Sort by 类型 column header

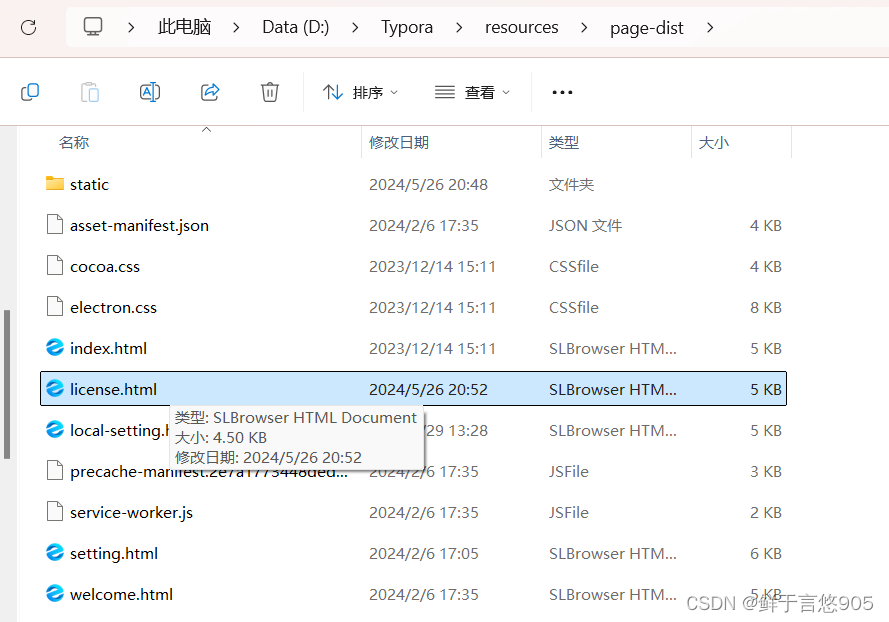tap(564, 142)
